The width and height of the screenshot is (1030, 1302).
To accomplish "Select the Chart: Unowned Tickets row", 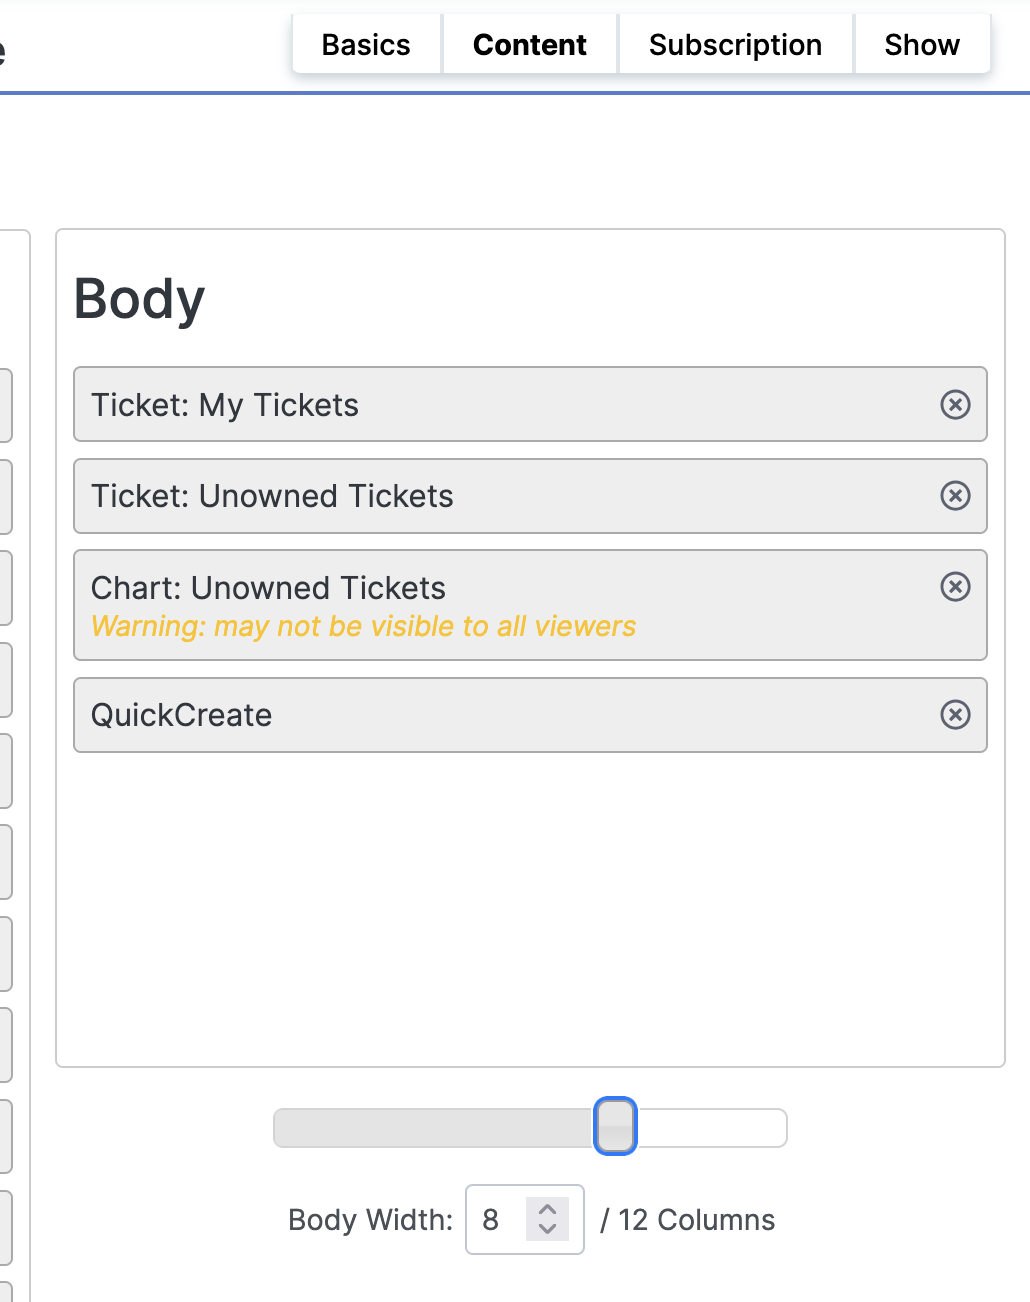I will (530, 605).
